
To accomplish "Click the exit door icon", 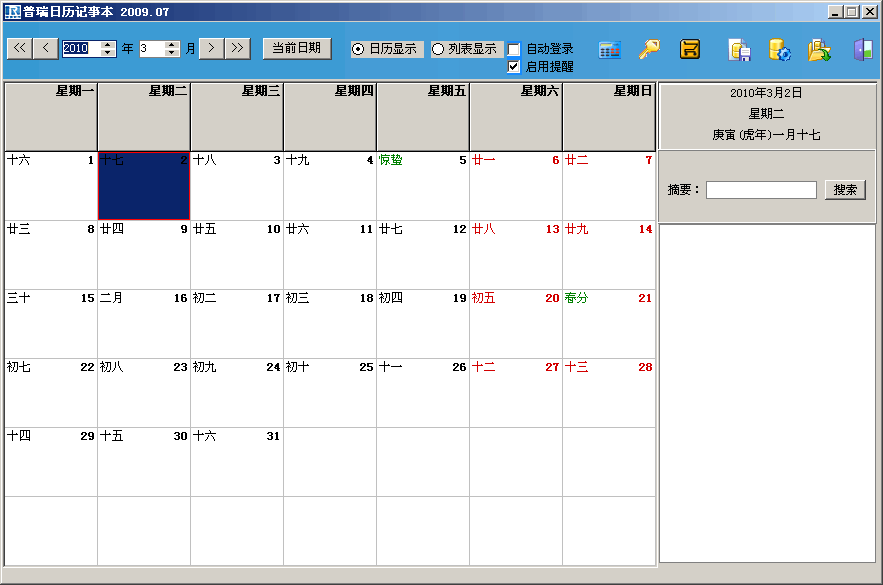I will click(861, 48).
